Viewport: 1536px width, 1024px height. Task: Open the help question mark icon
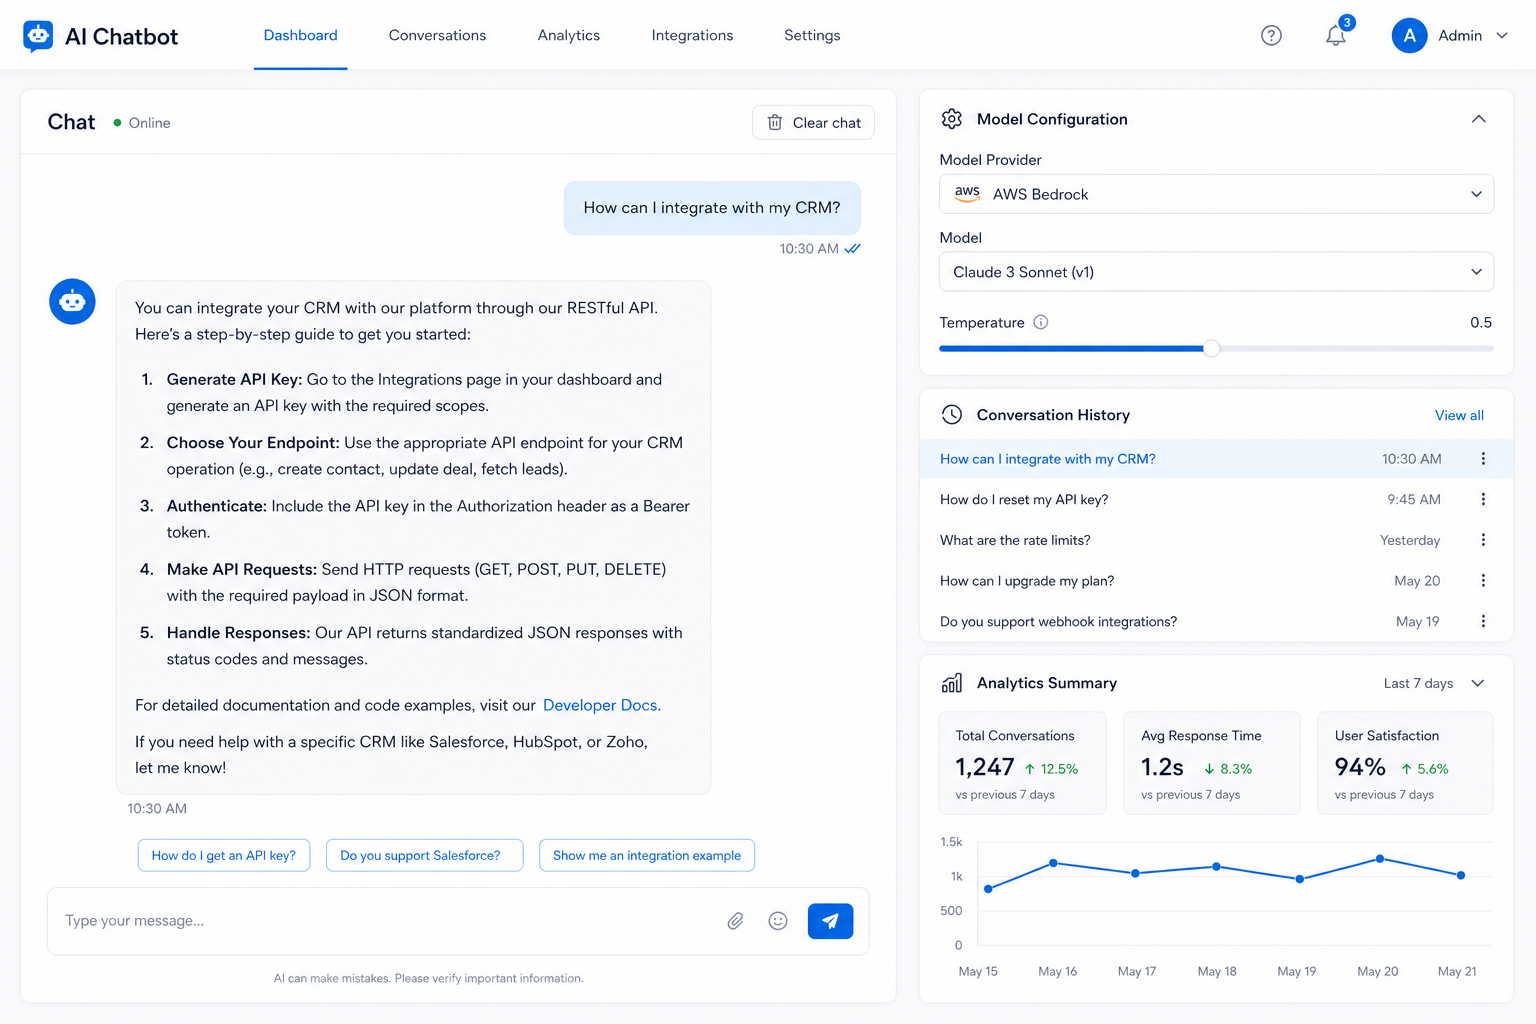1271,36
